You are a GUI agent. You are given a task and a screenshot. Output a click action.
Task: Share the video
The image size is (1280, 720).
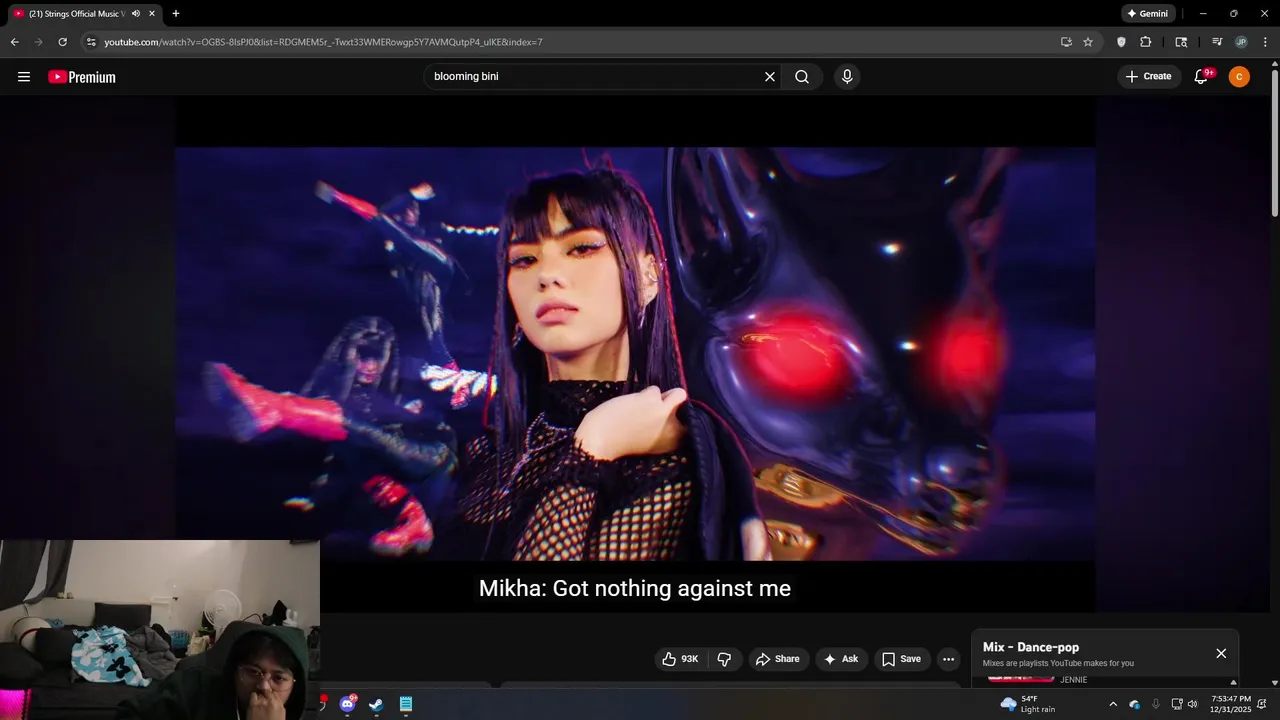click(x=777, y=659)
